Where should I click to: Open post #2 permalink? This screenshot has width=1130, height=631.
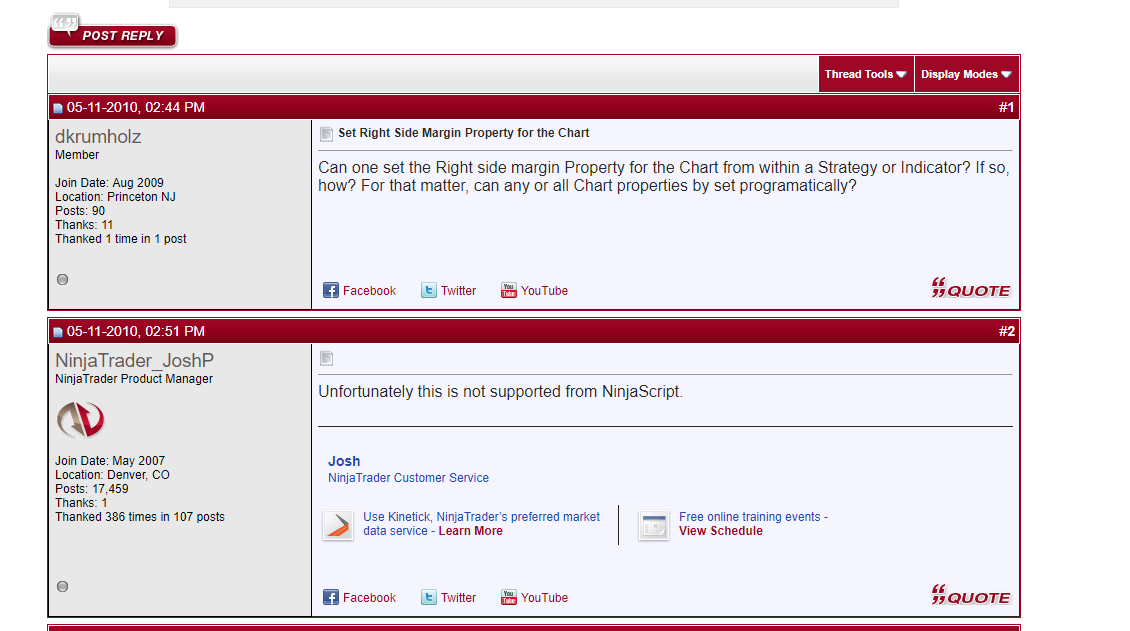pos(1006,331)
